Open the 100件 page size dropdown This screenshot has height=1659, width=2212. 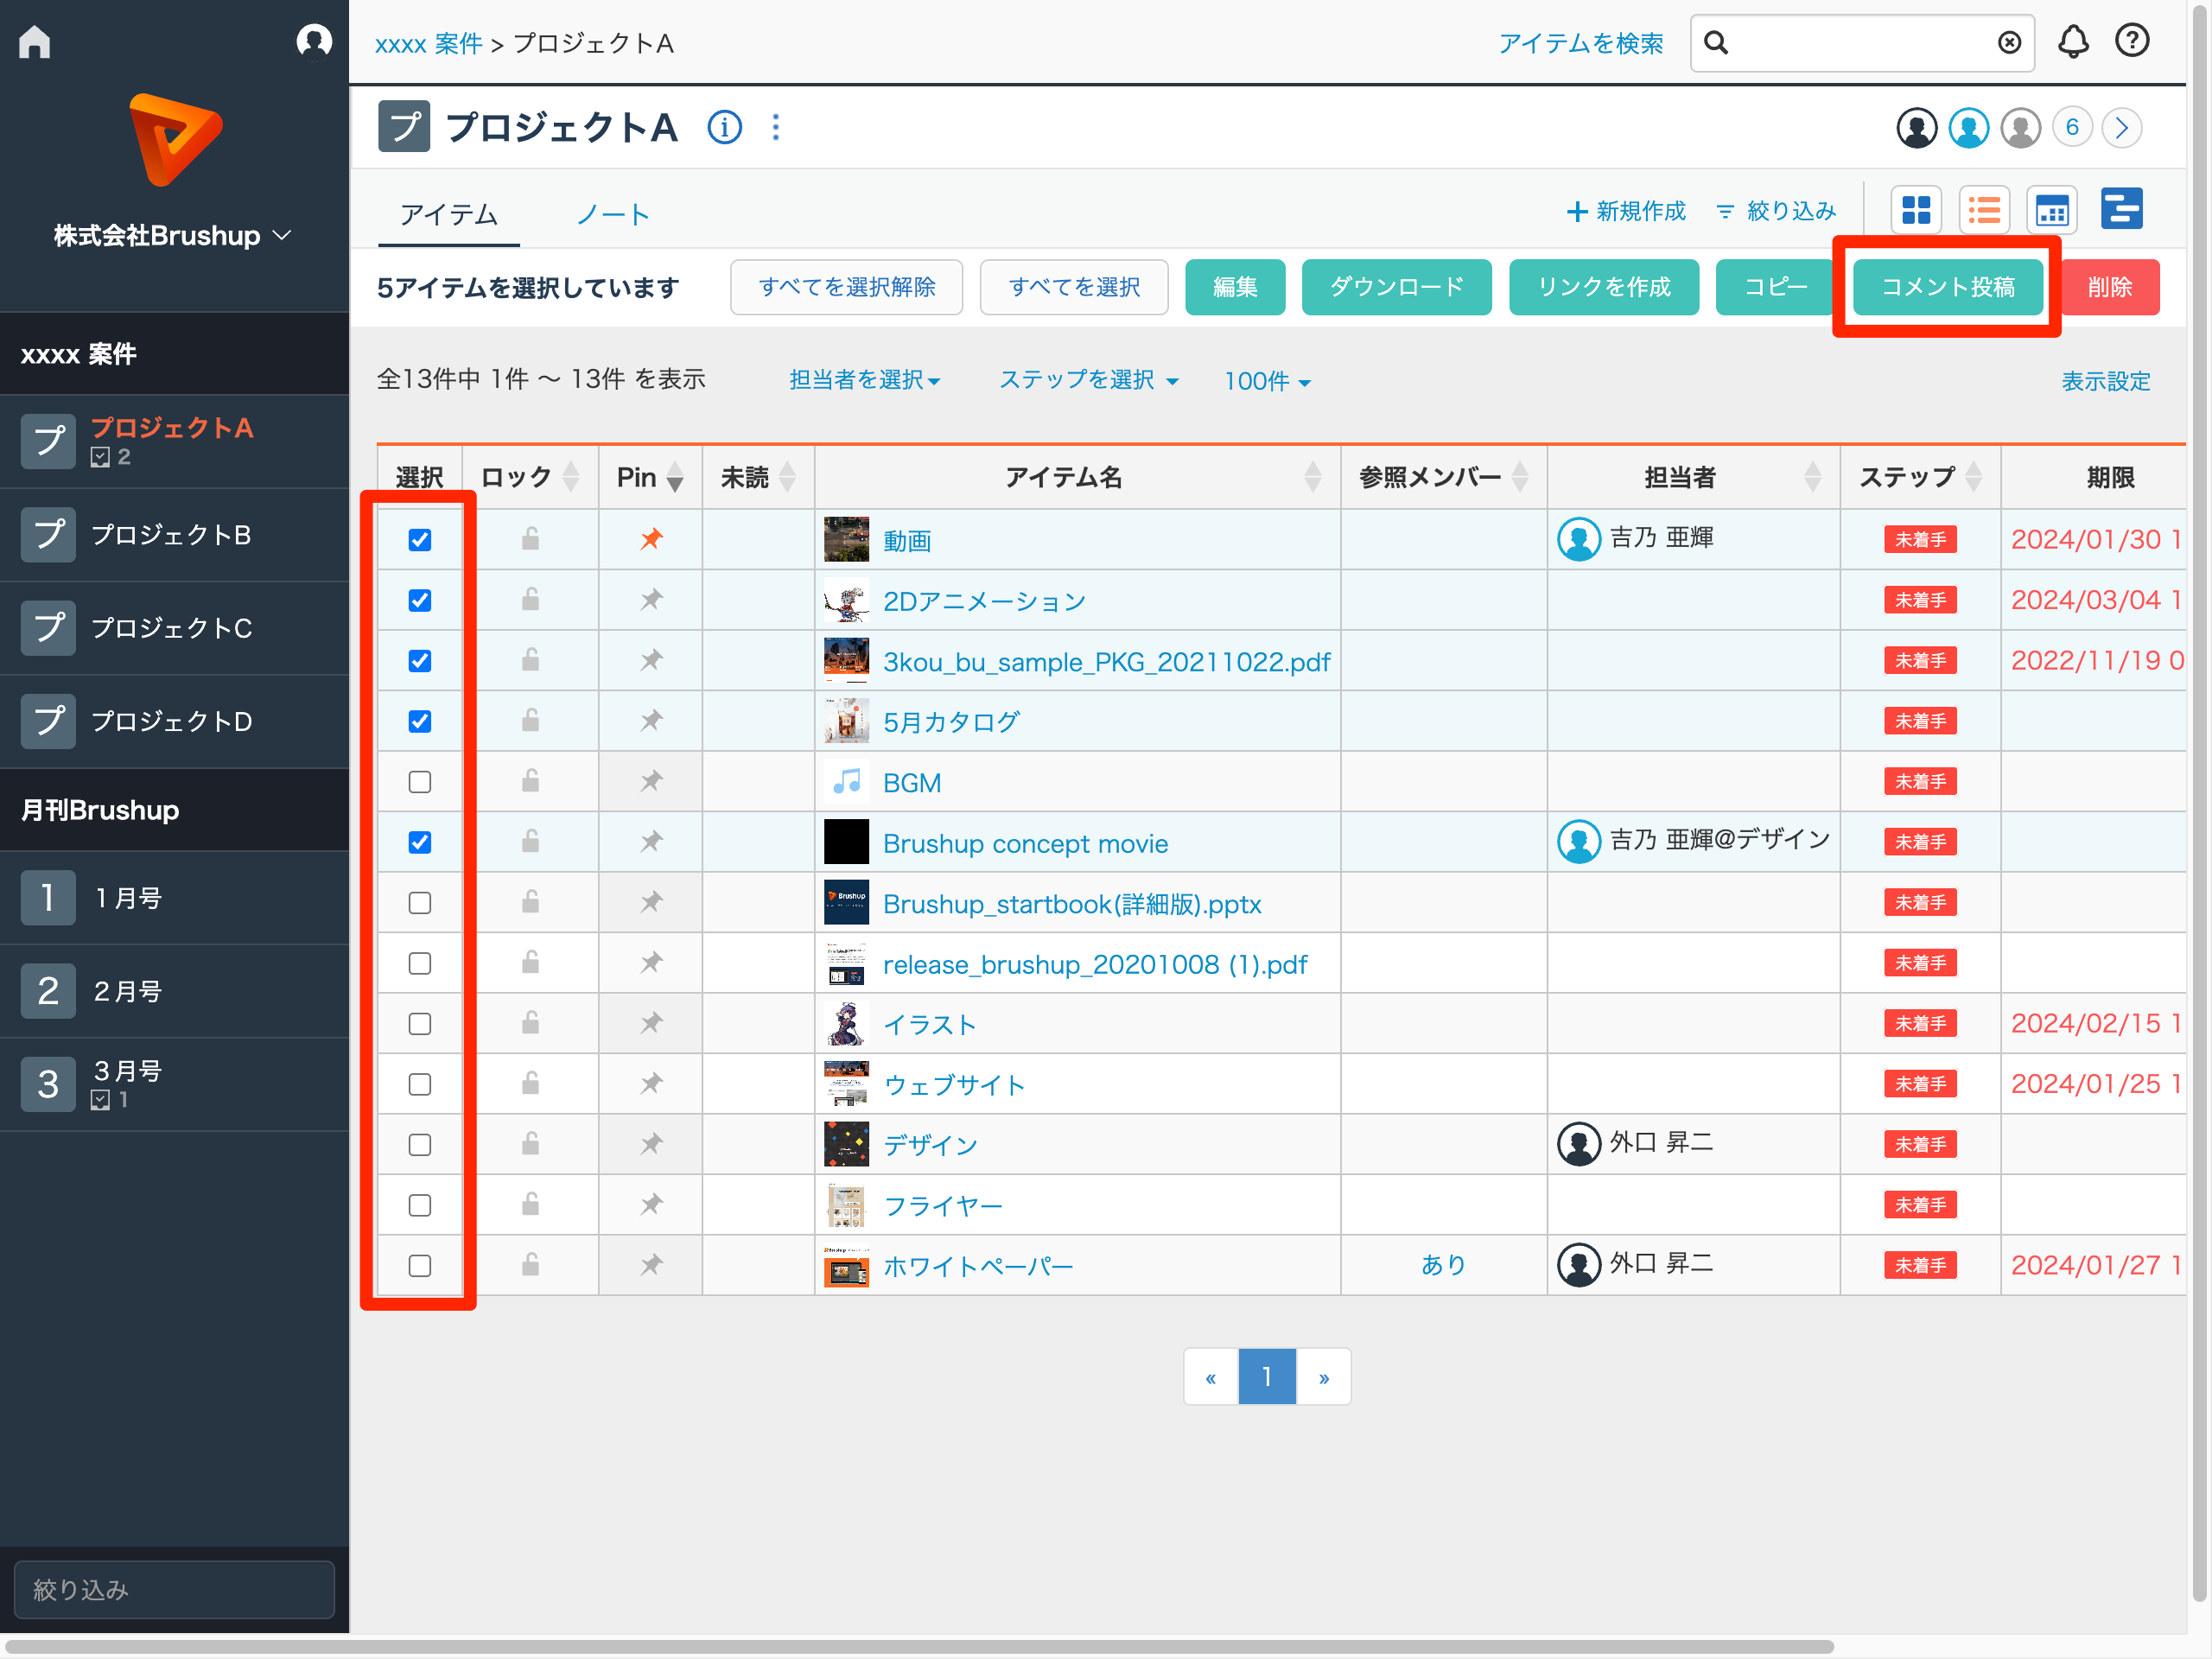pos(1267,381)
